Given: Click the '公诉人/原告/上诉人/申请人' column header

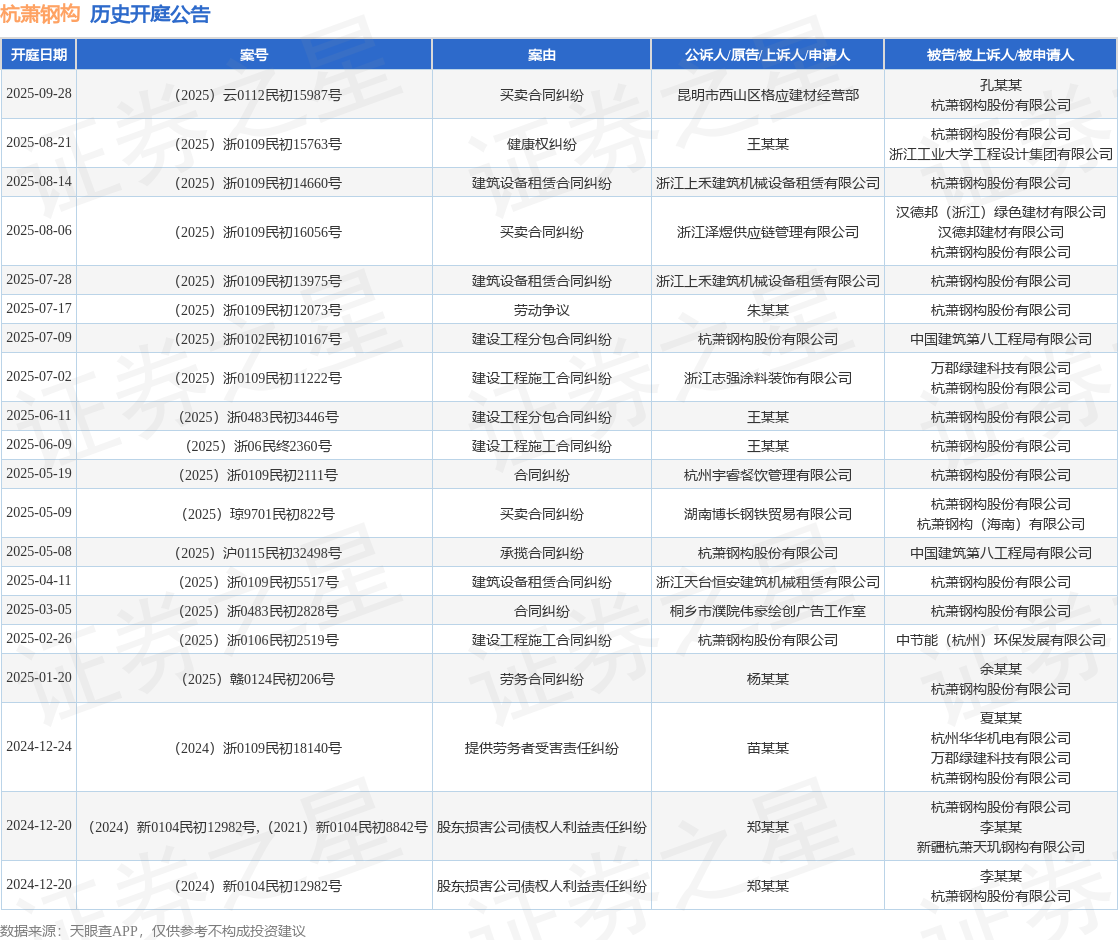Looking at the screenshot, I should coord(767,55).
